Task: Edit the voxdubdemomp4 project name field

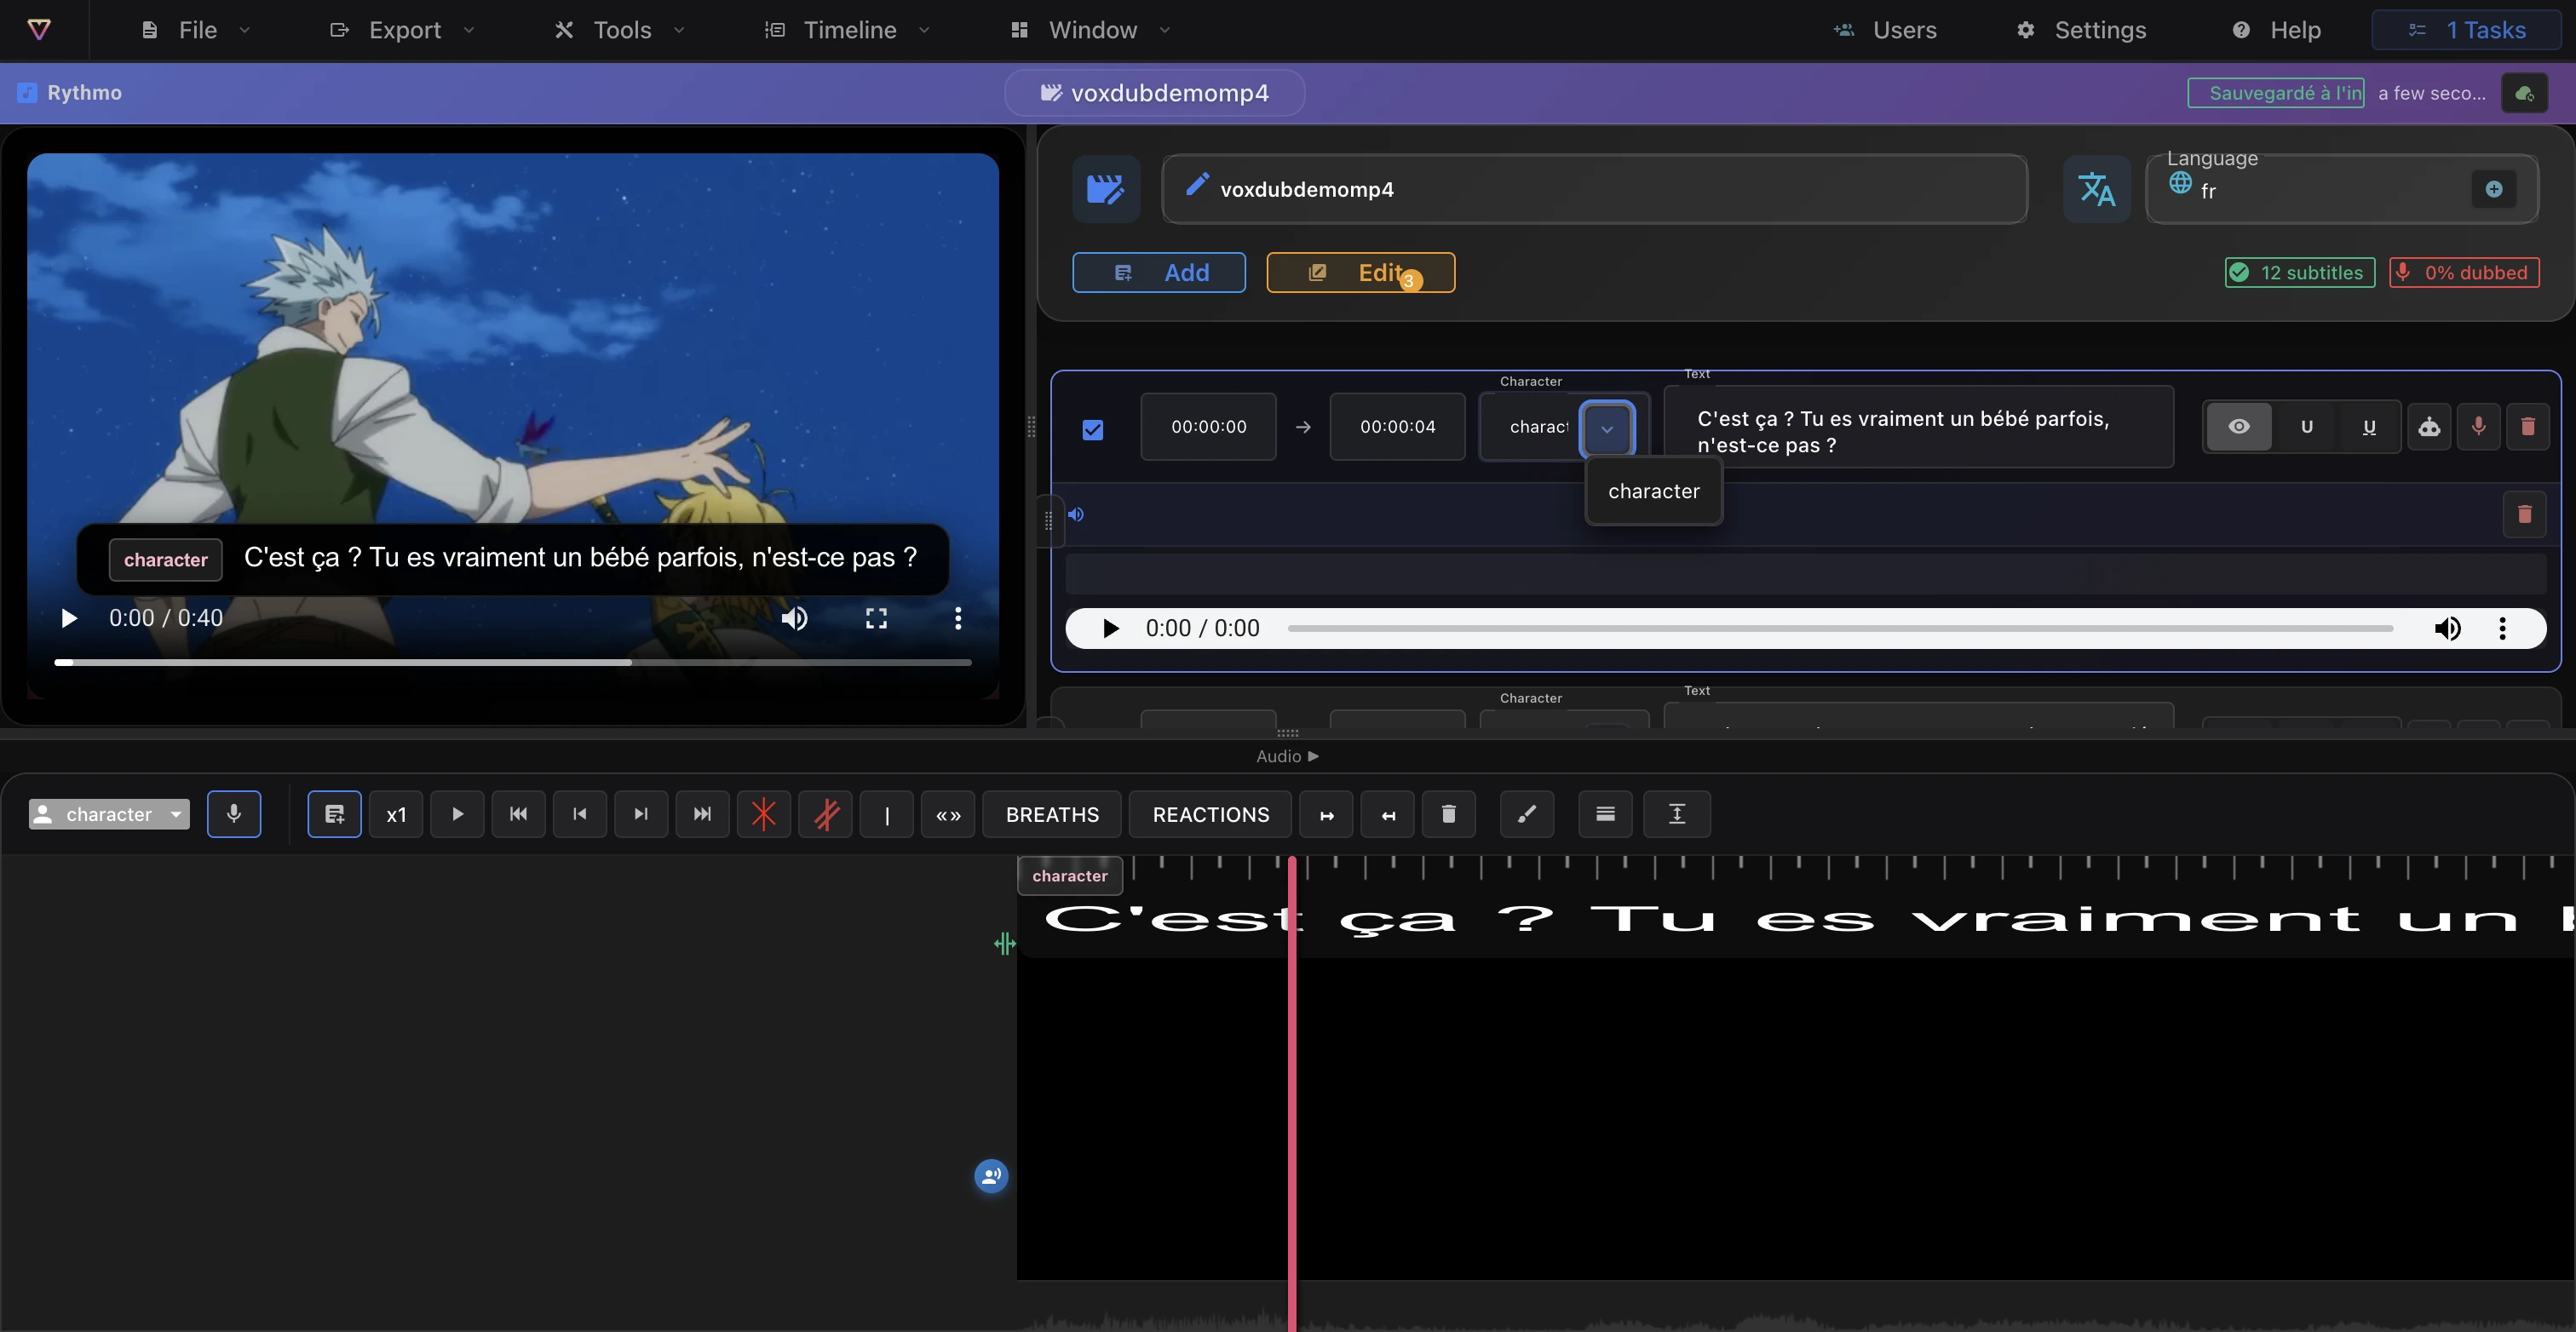Action: point(1594,189)
